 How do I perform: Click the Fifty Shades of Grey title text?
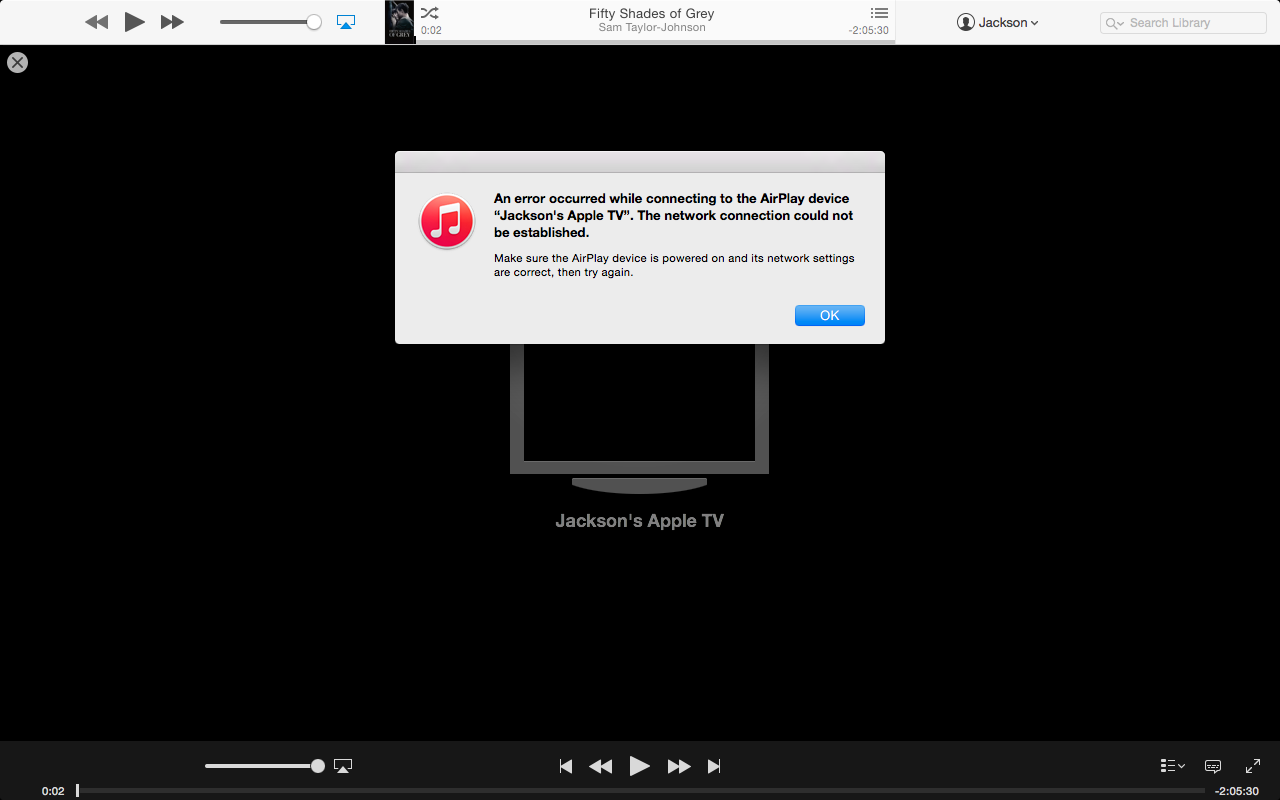[x=652, y=14]
